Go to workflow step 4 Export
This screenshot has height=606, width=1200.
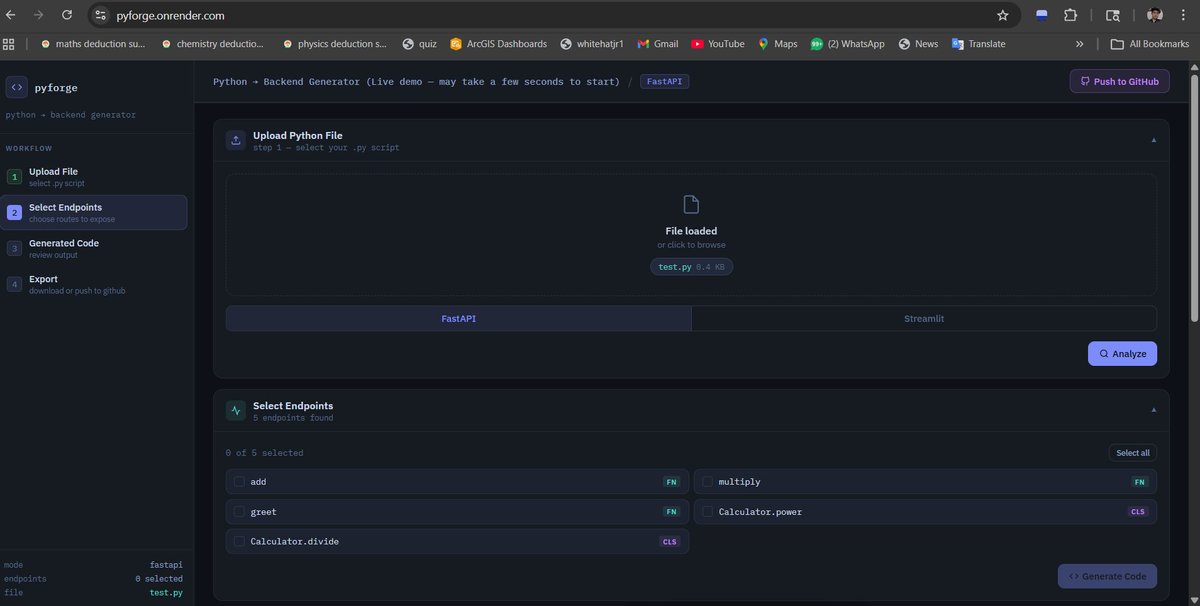coord(94,285)
